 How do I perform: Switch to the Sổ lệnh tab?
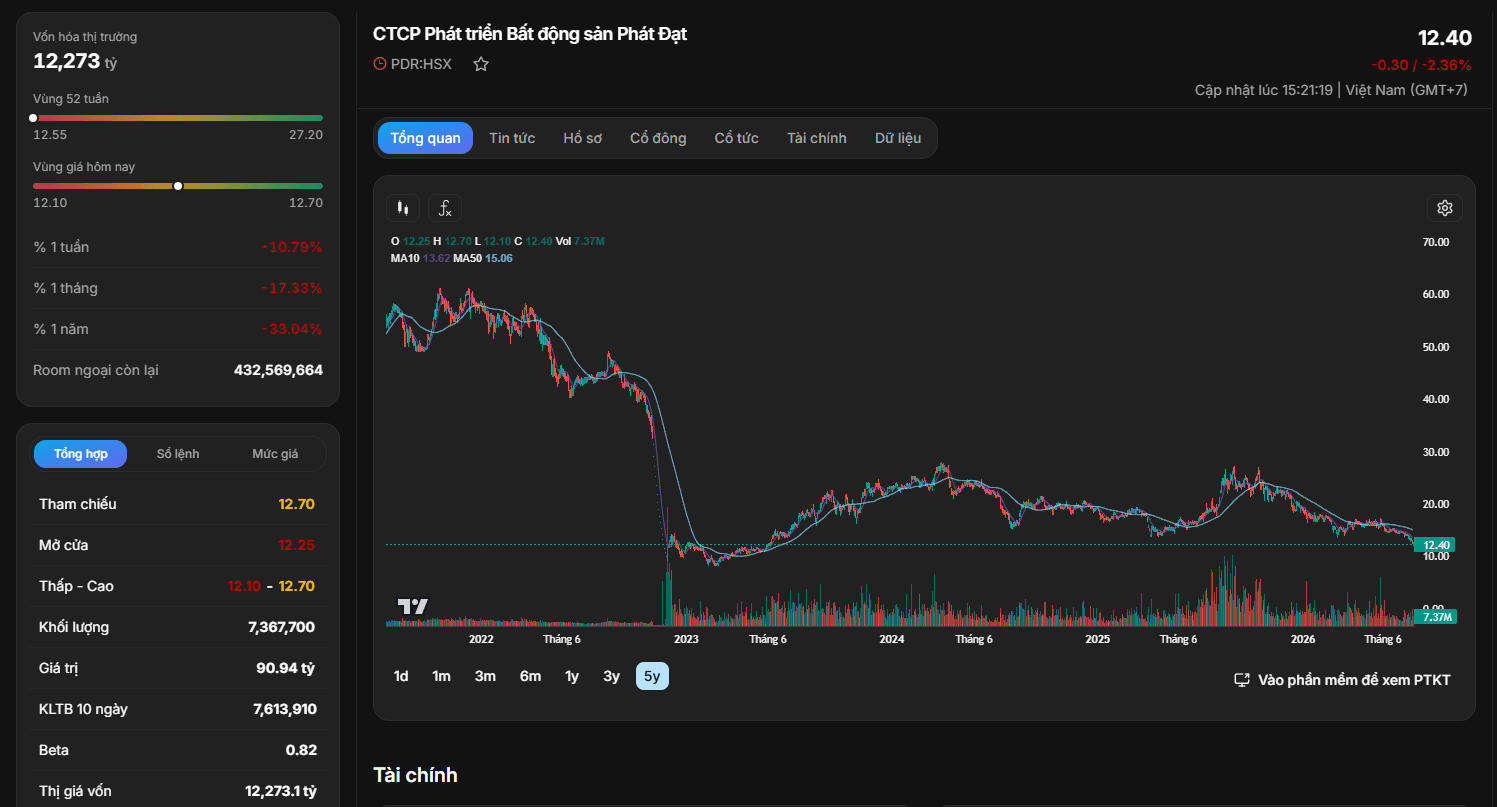[178, 454]
